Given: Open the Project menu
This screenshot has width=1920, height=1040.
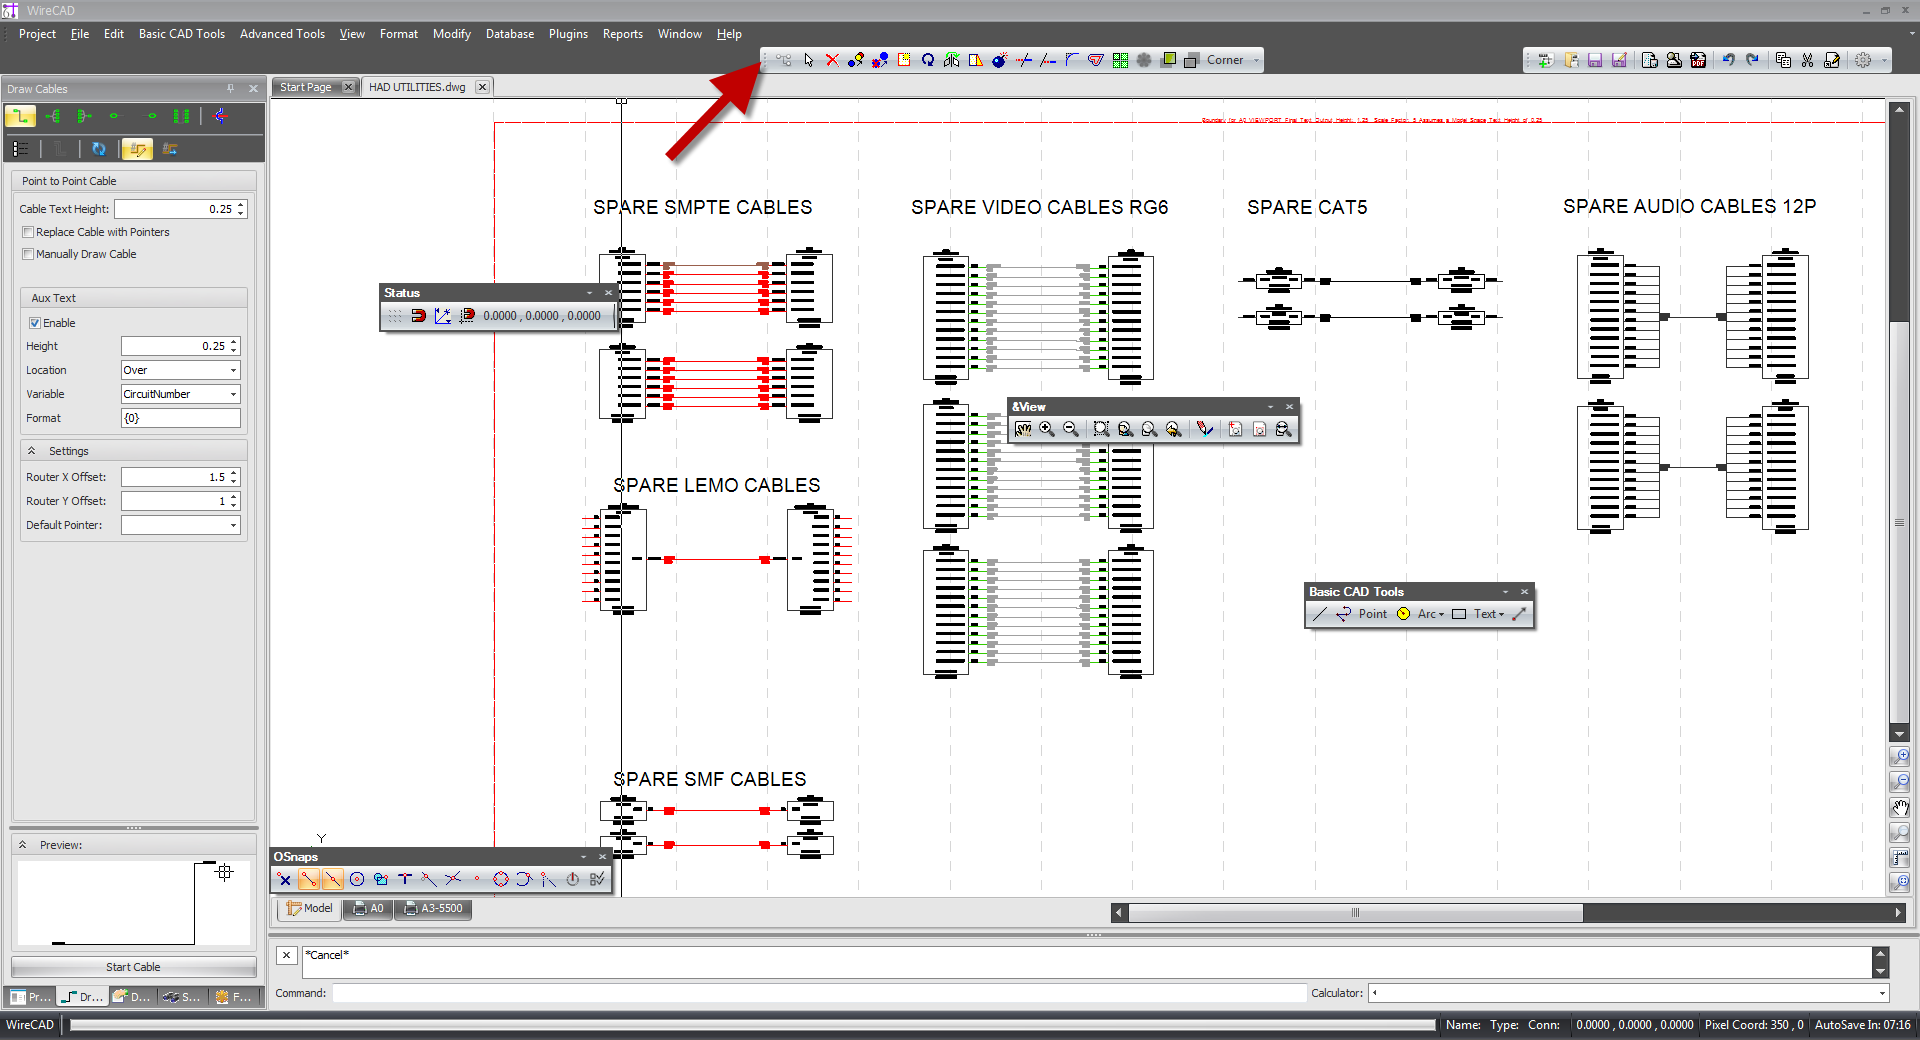Looking at the screenshot, I should (37, 34).
